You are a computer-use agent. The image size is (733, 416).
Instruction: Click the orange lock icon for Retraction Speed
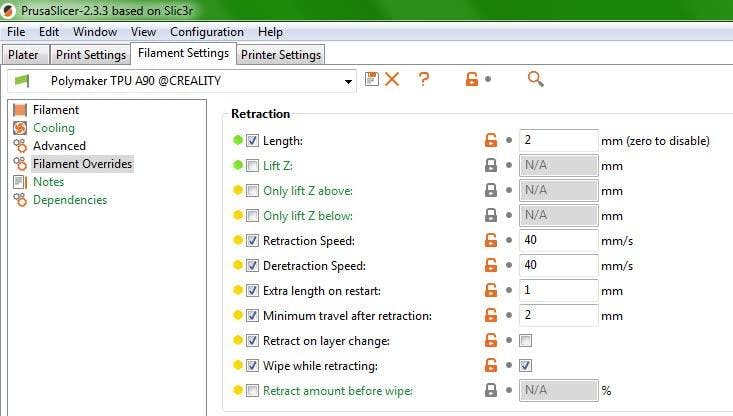491,241
